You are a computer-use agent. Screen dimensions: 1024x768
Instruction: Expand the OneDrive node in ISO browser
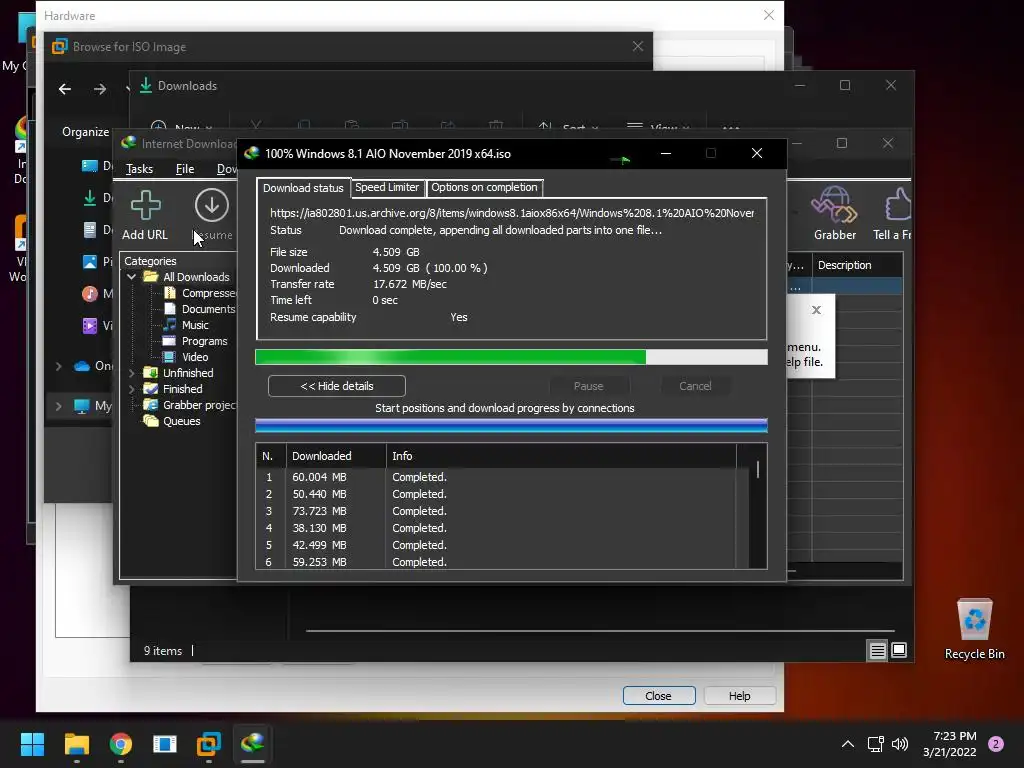click(x=58, y=366)
